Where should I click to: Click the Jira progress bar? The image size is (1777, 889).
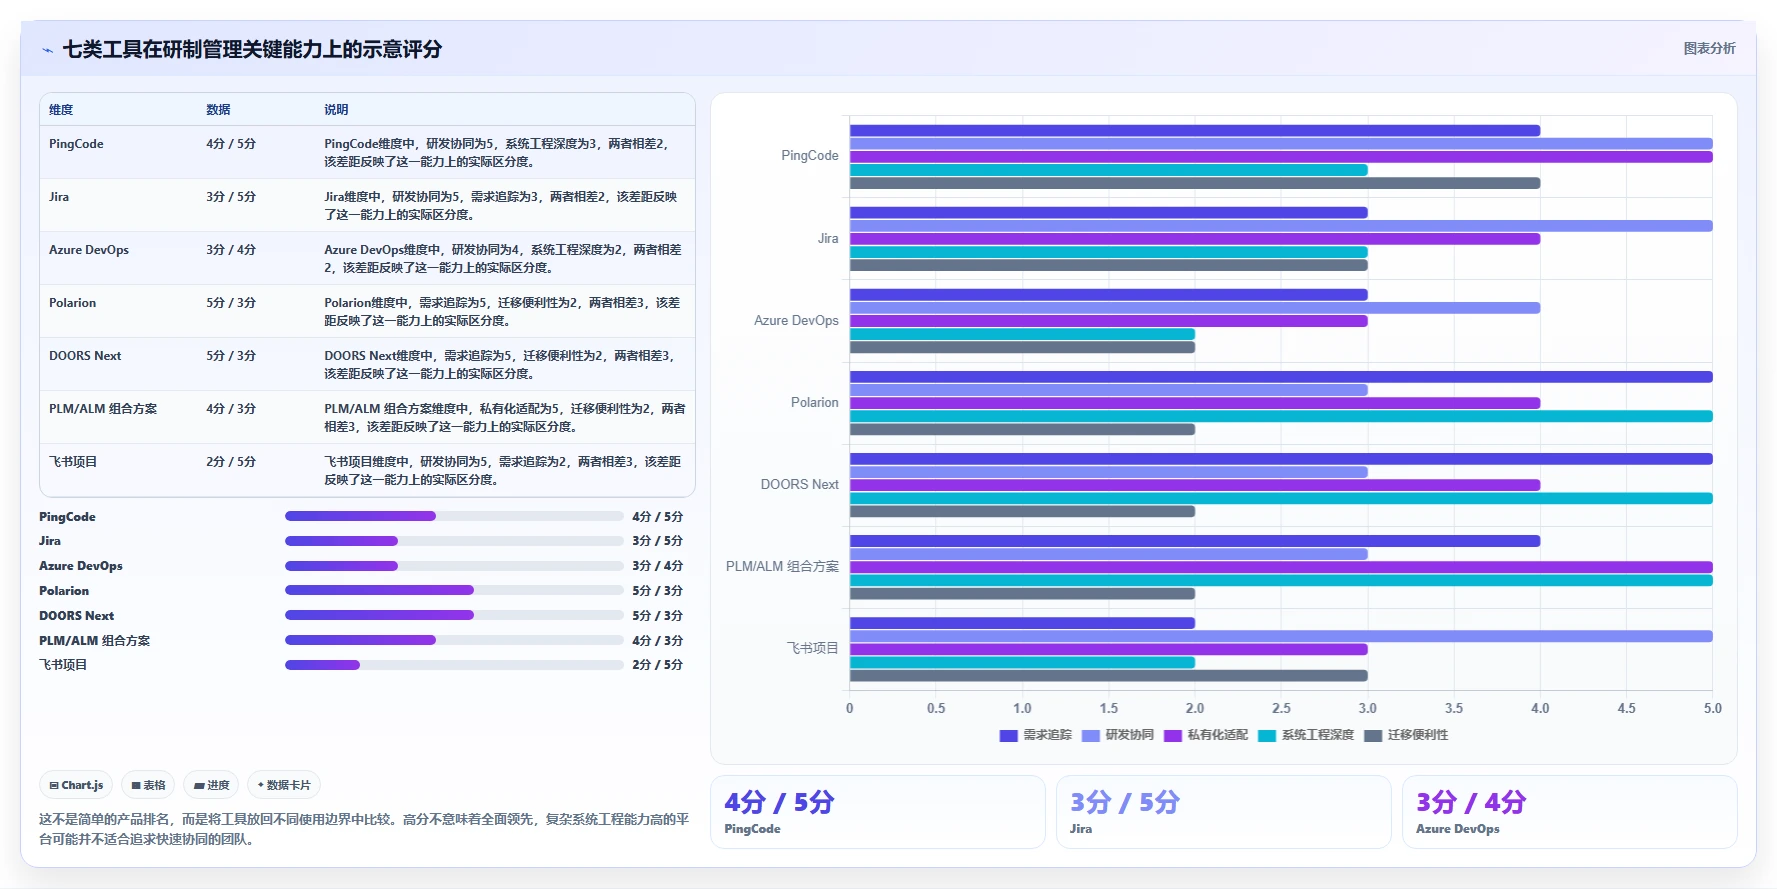click(x=454, y=541)
